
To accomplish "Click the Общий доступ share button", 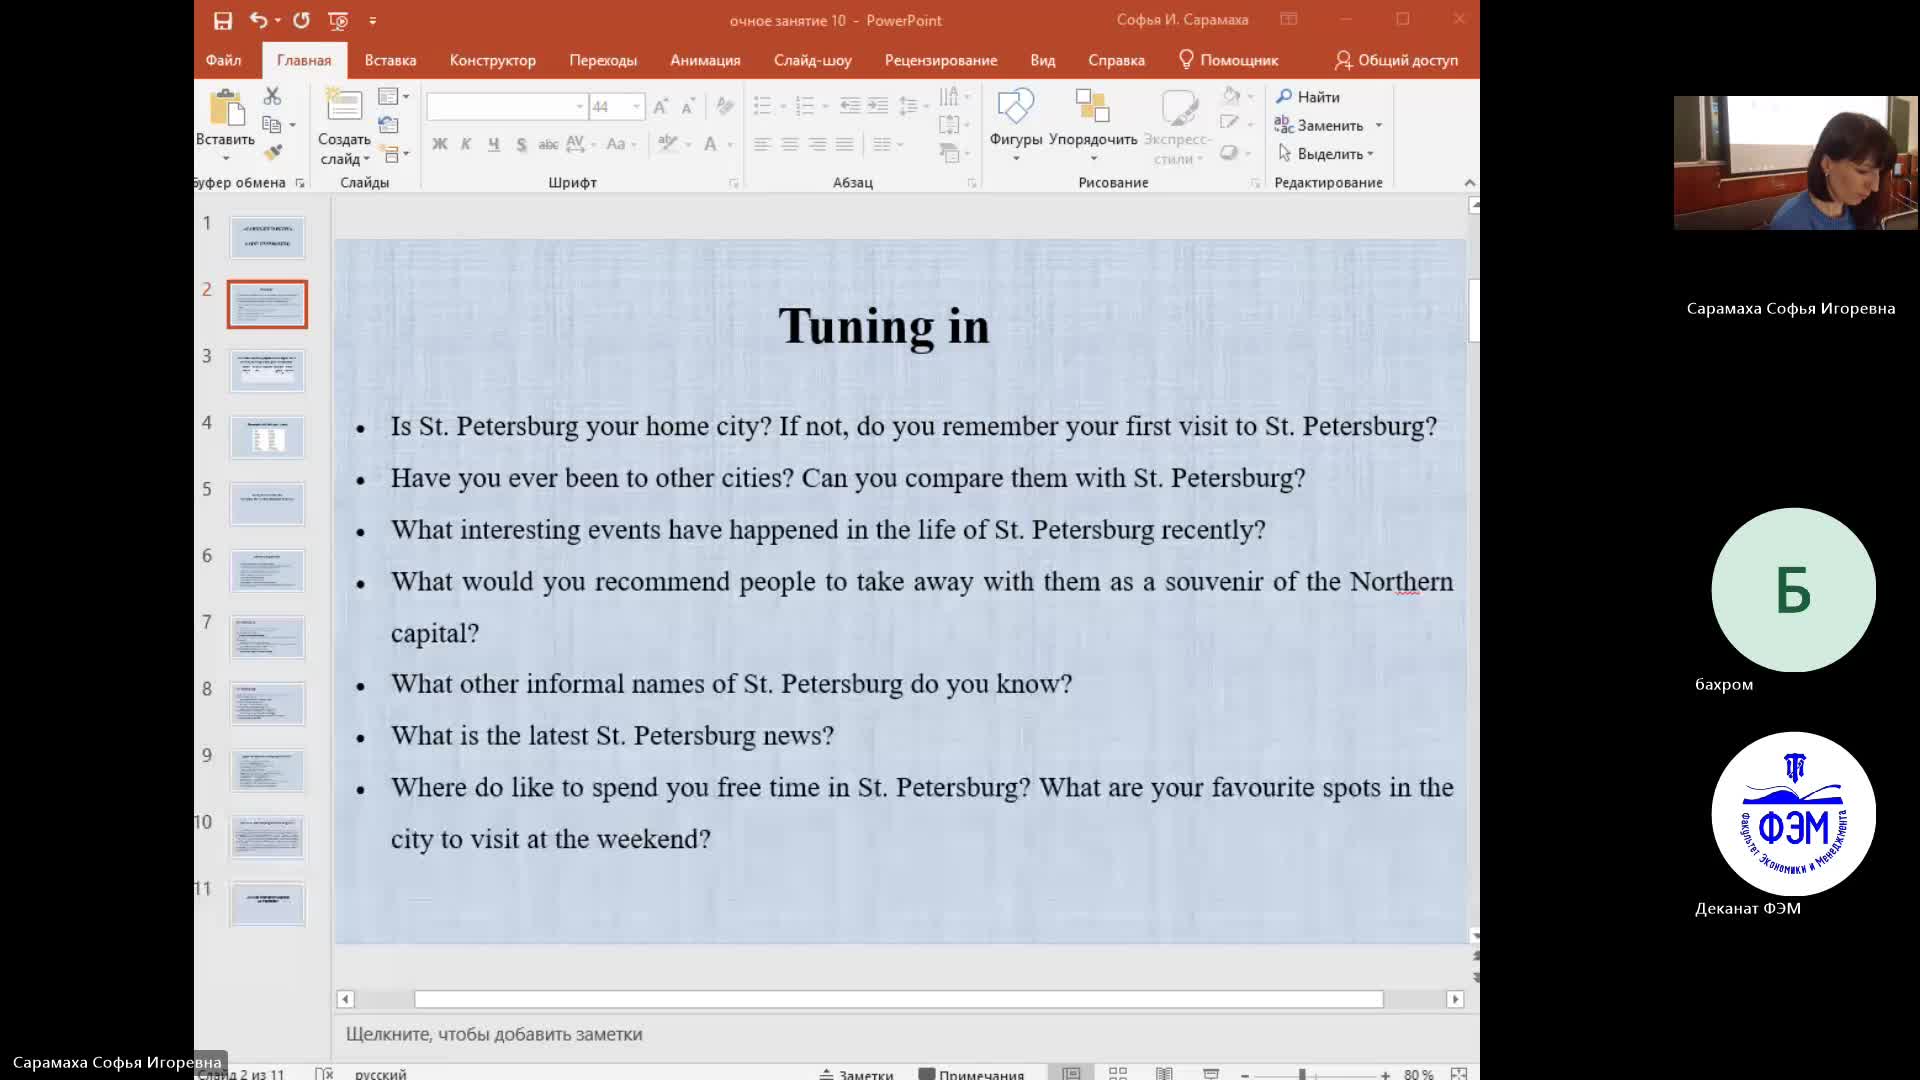I will click(x=1396, y=60).
